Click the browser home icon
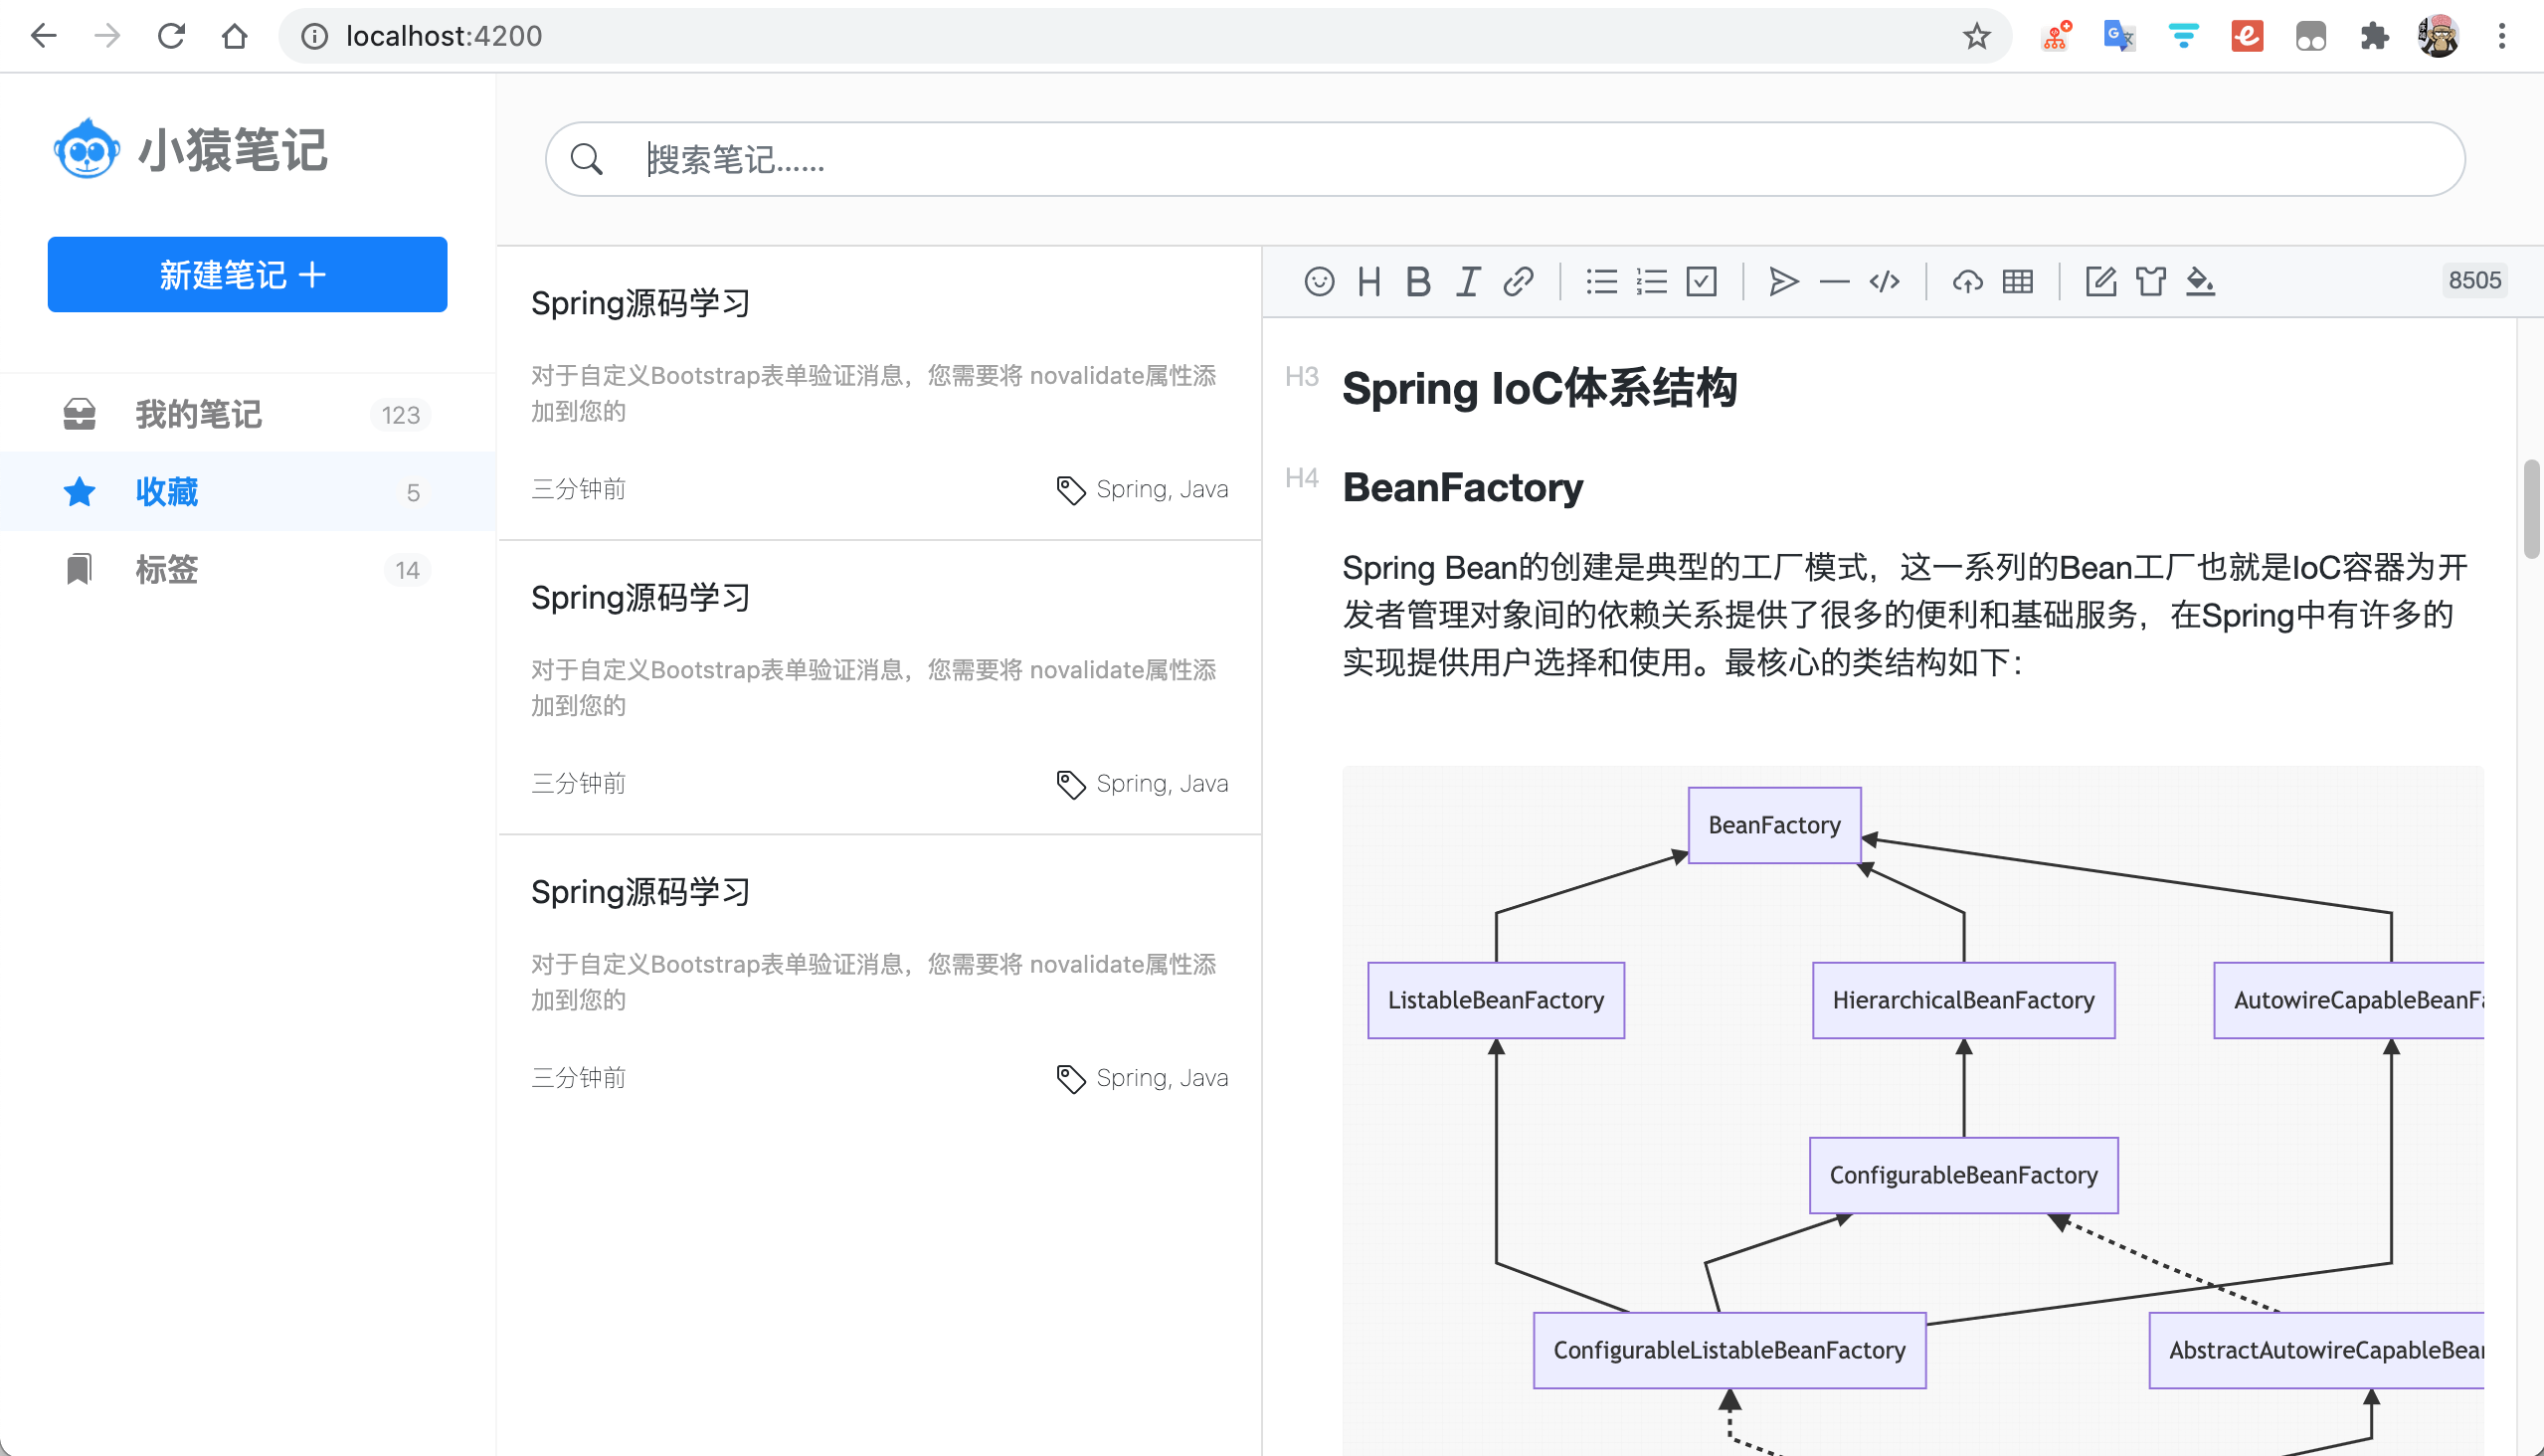This screenshot has width=2544, height=1456. [234, 36]
